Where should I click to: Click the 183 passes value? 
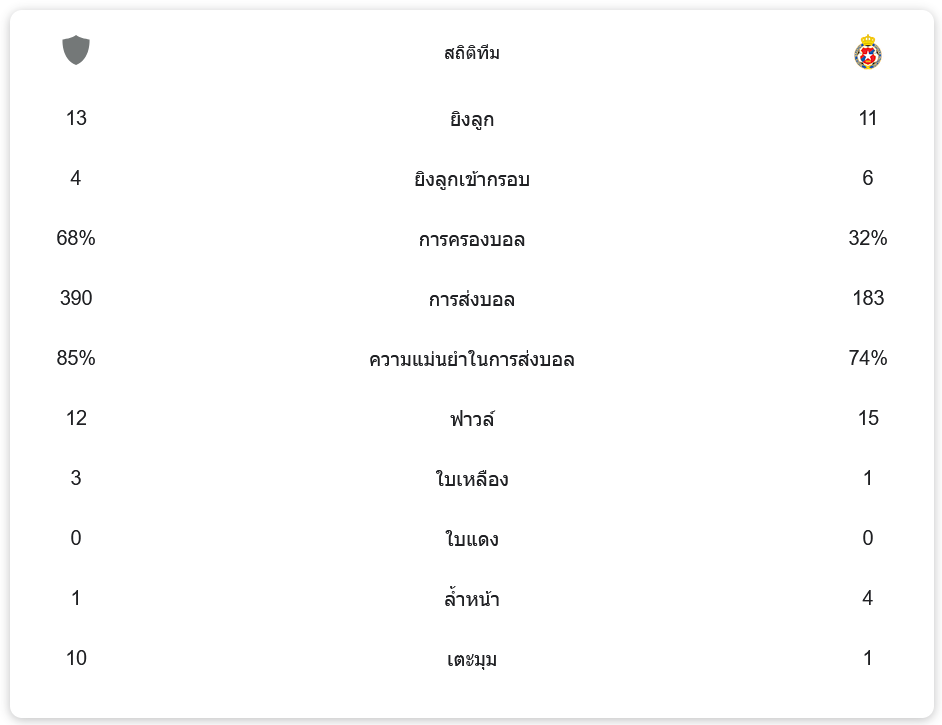point(867,298)
